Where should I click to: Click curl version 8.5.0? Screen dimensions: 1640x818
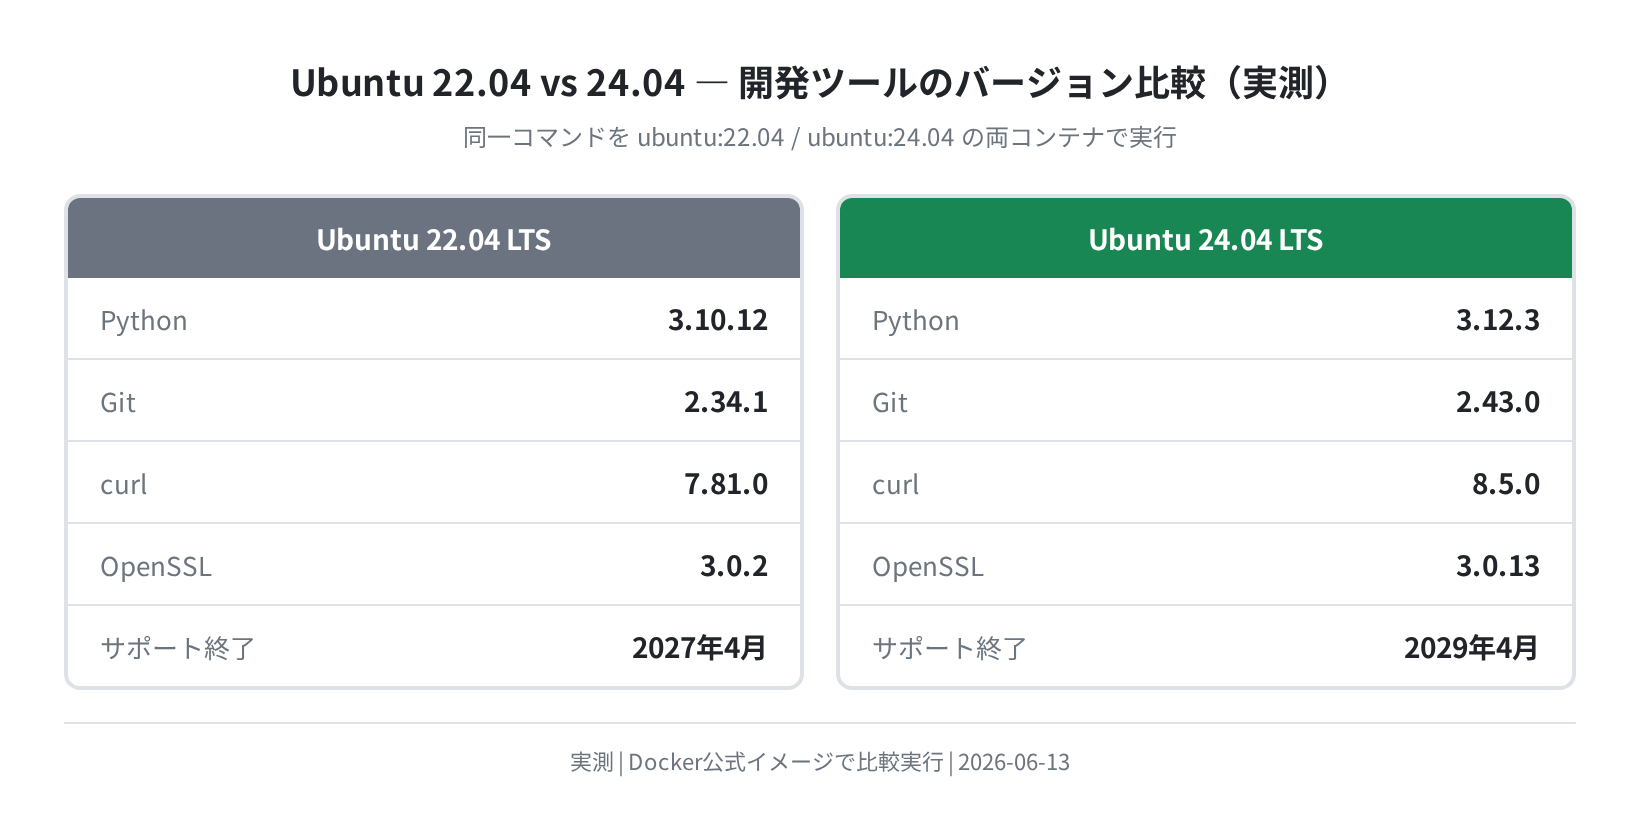coord(1506,484)
